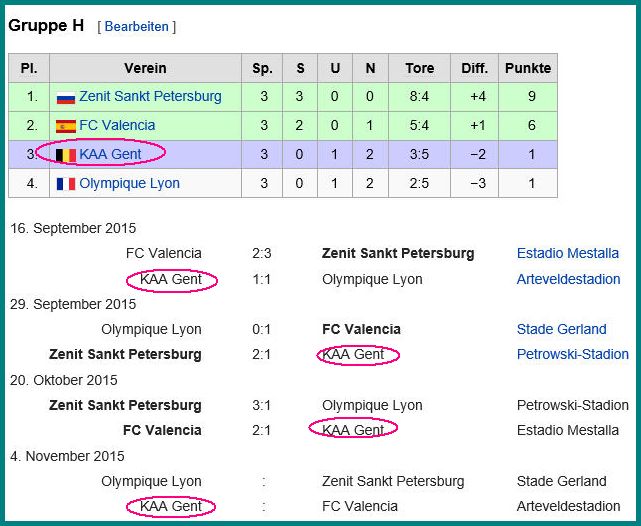Viewport: 641px width, 526px height.
Task: Follow the KAA Gent link in the standings table
Action: tap(110, 154)
